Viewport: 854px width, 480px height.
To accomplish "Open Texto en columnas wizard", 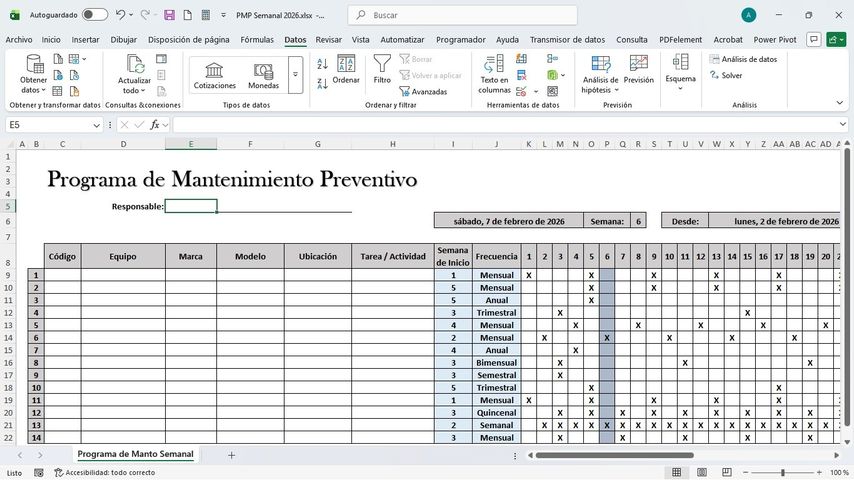I will pos(494,75).
